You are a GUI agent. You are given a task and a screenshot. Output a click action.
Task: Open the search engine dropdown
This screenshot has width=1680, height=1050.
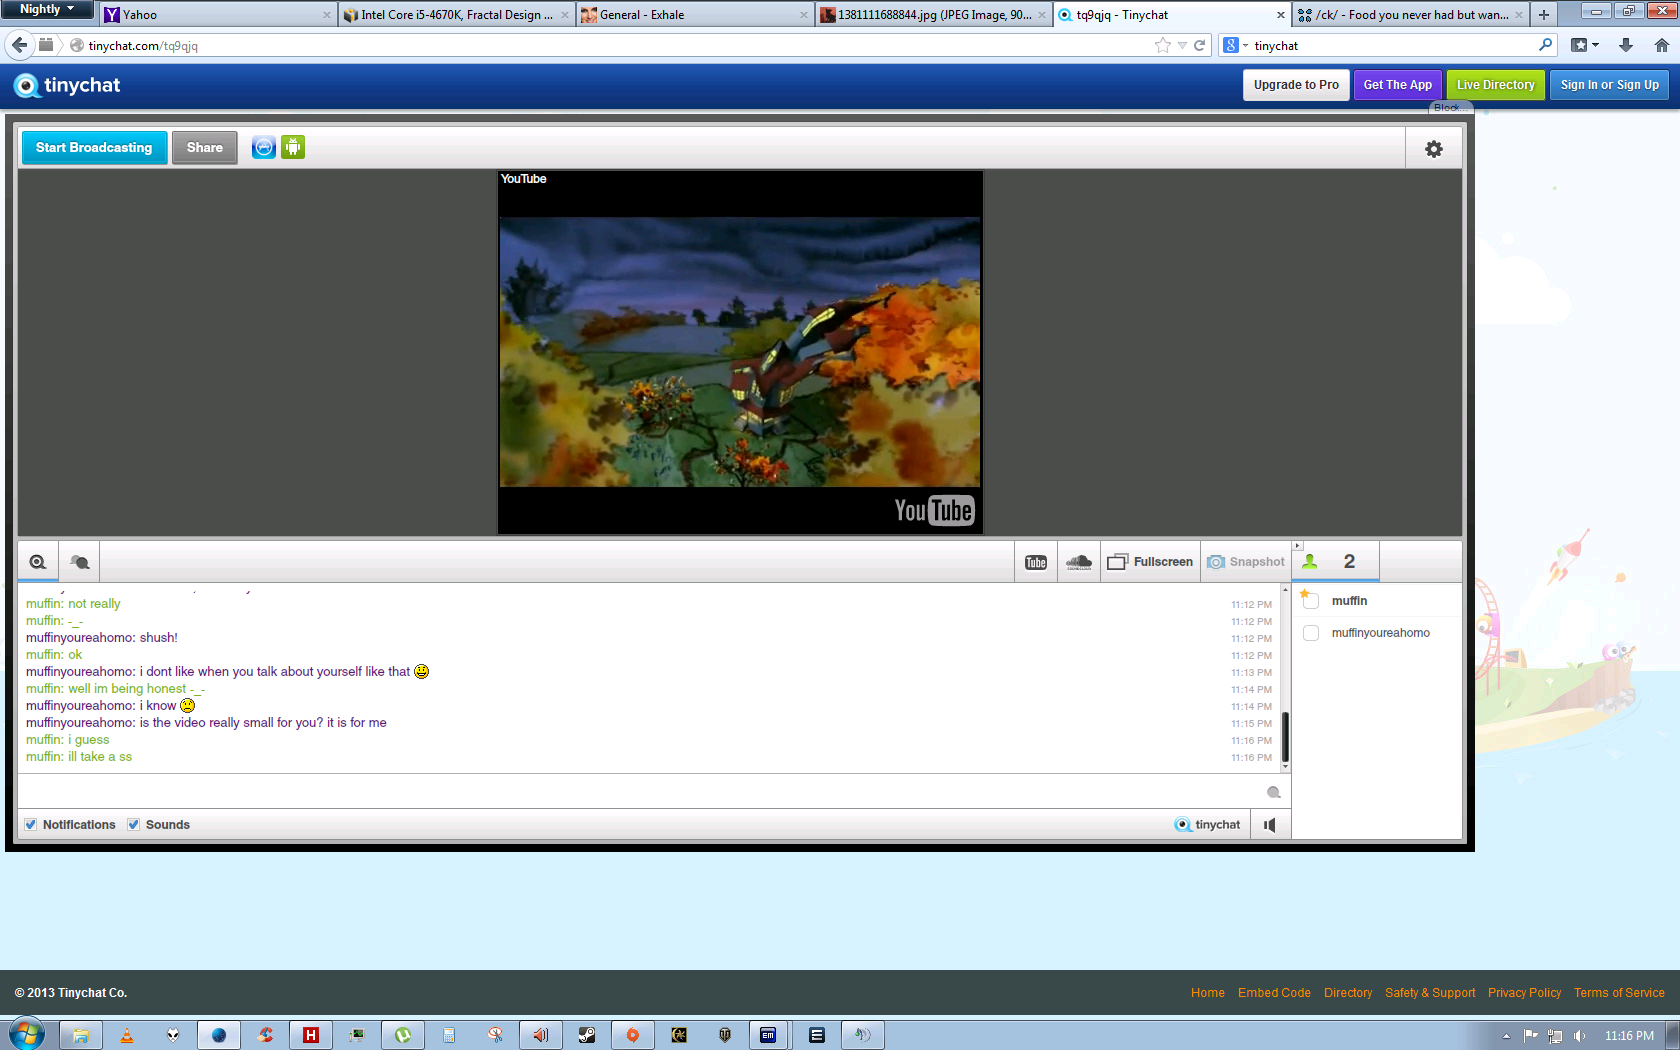click(x=1236, y=45)
